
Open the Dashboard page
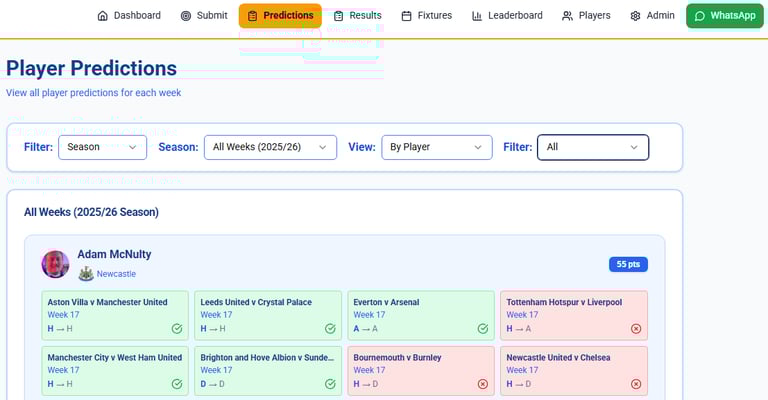(x=129, y=16)
